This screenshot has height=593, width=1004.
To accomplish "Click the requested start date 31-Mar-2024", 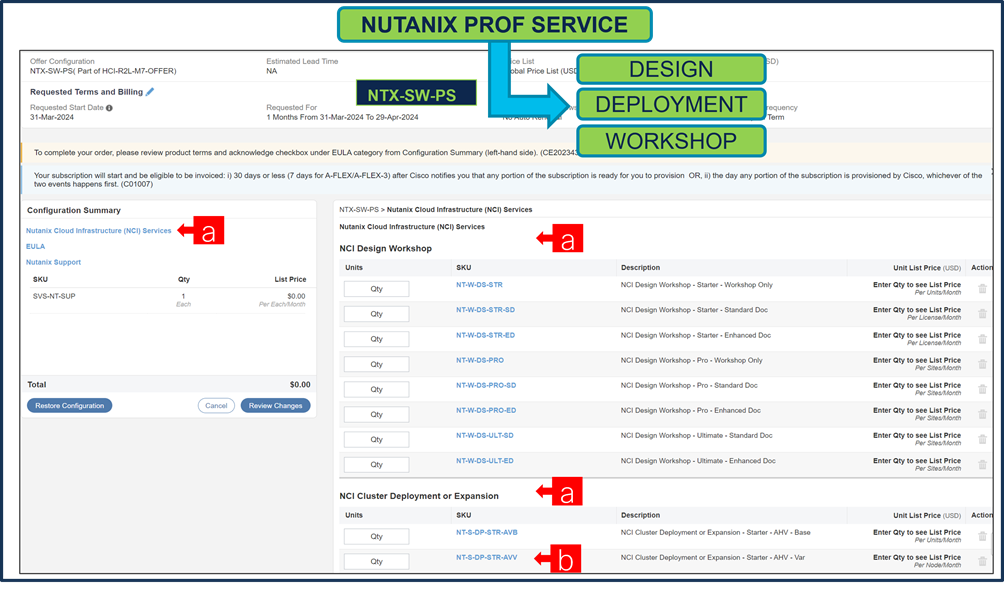I will (52, 117).
